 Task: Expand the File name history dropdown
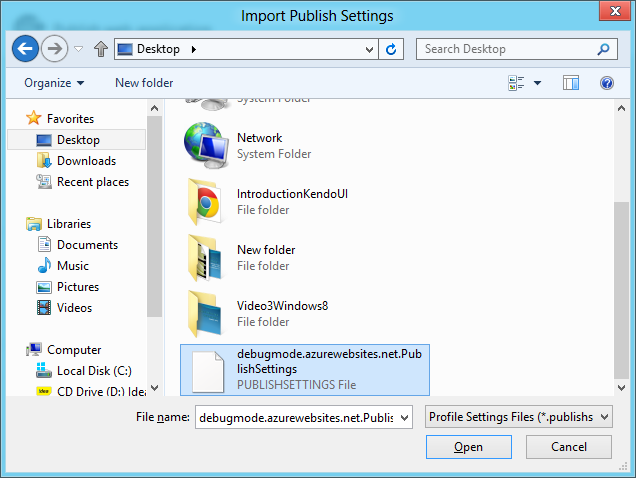click(x=404, y=417)
